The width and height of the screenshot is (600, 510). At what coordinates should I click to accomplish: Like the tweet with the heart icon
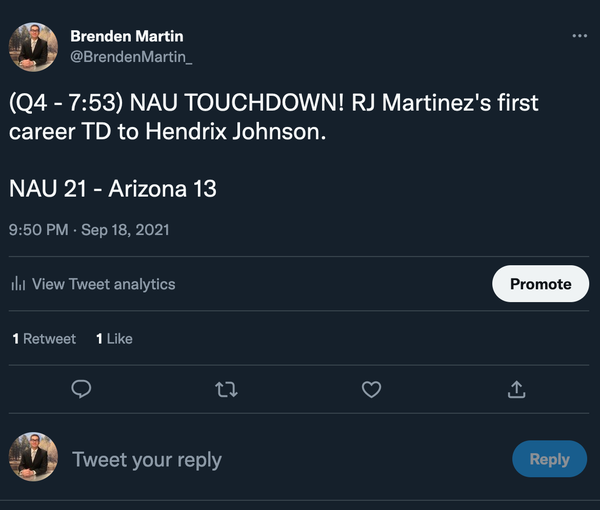pos(371,389)
